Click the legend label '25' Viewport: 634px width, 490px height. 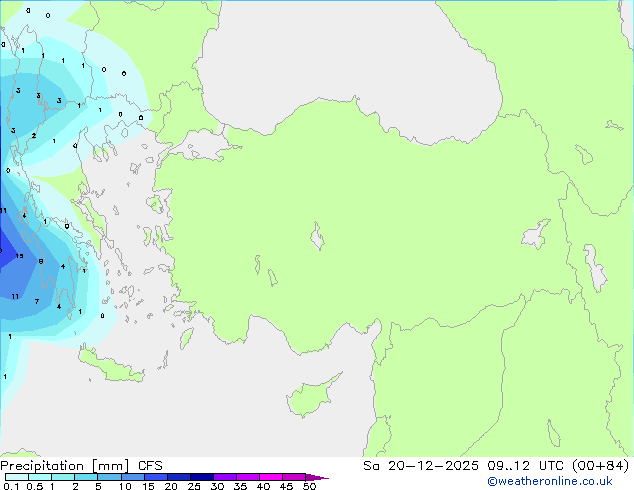click(194, 486)
